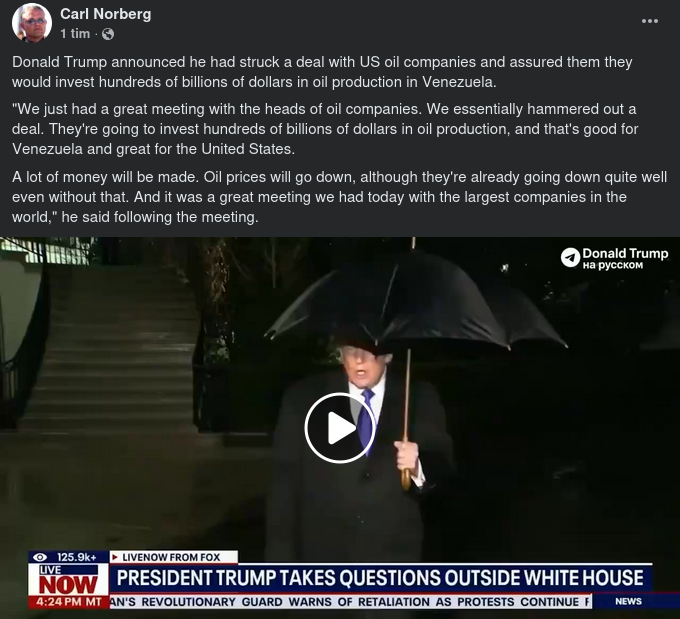Click the NEWS badge at ticker end
Viewport: 680px width, 619px height.
[628, 601]
